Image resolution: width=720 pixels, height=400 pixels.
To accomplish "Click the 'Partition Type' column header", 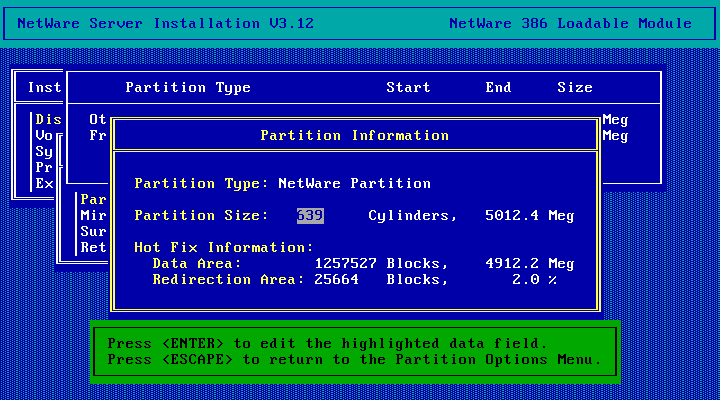I will (188, 88).
